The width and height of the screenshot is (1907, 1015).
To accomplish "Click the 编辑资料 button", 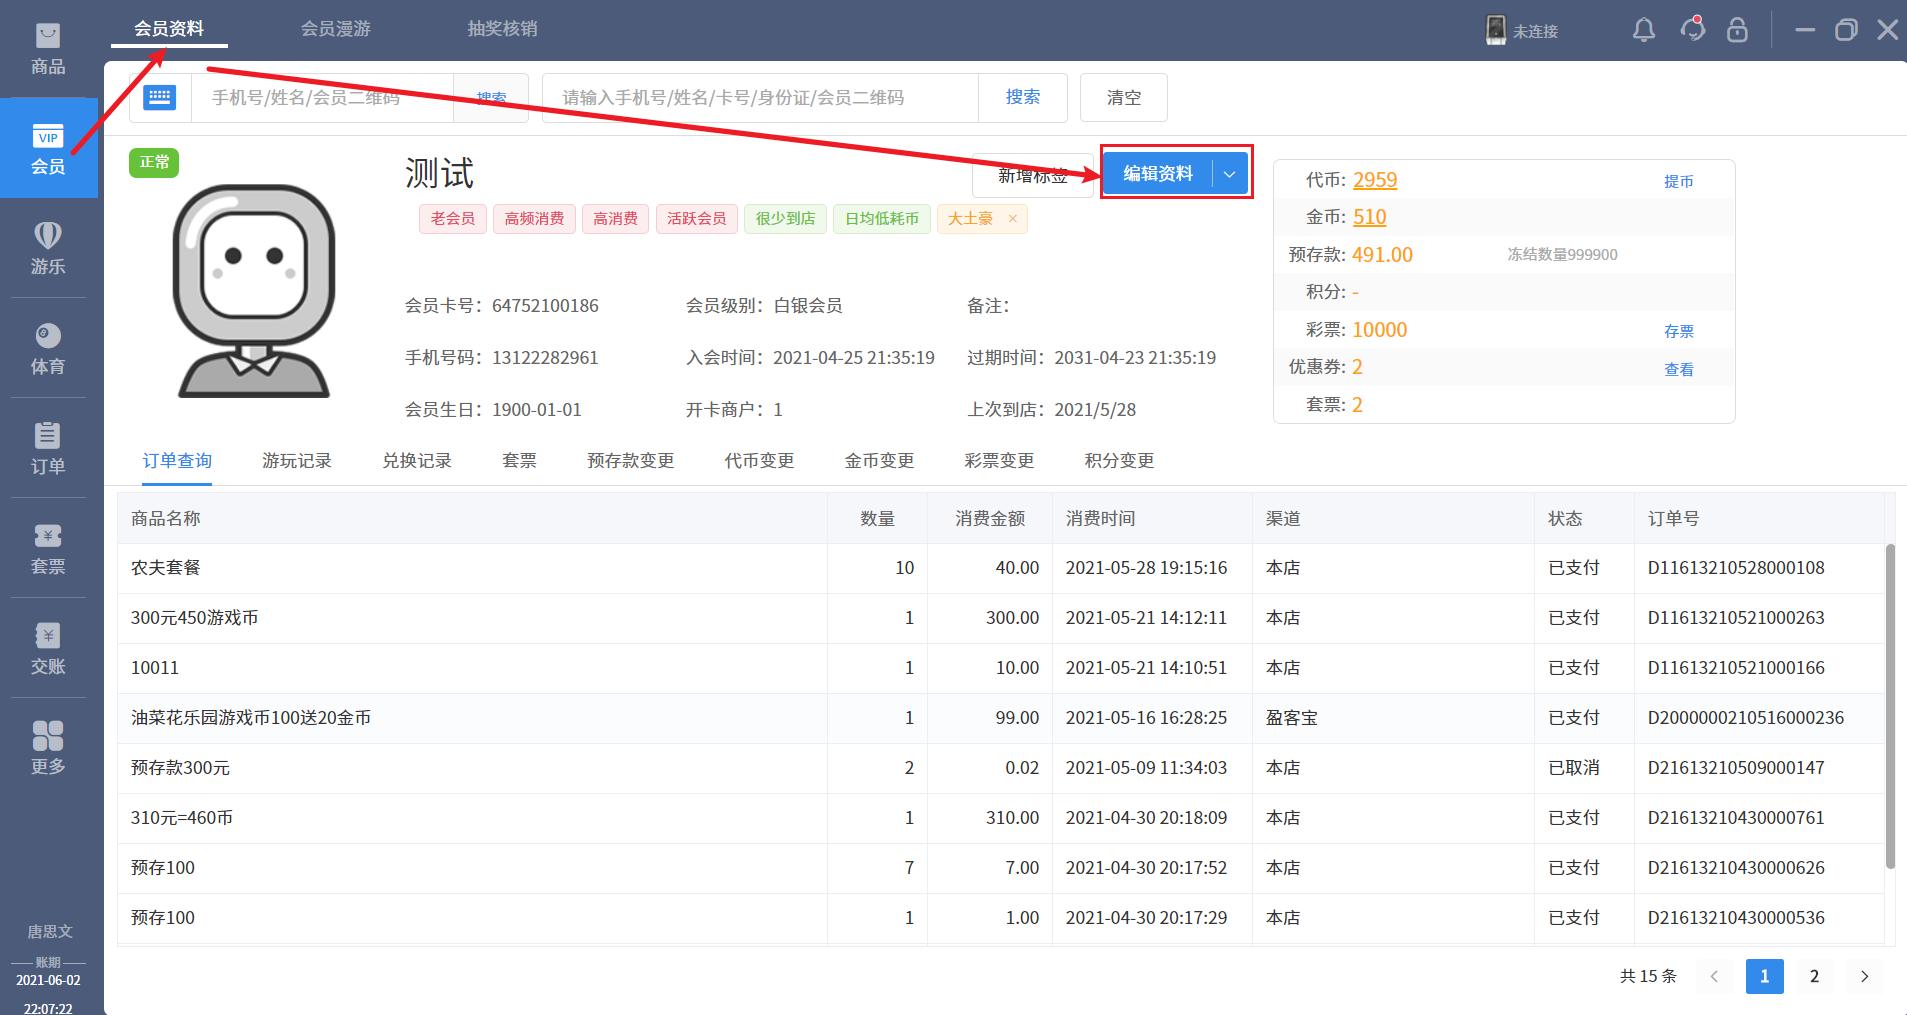I will (1158, 173).
